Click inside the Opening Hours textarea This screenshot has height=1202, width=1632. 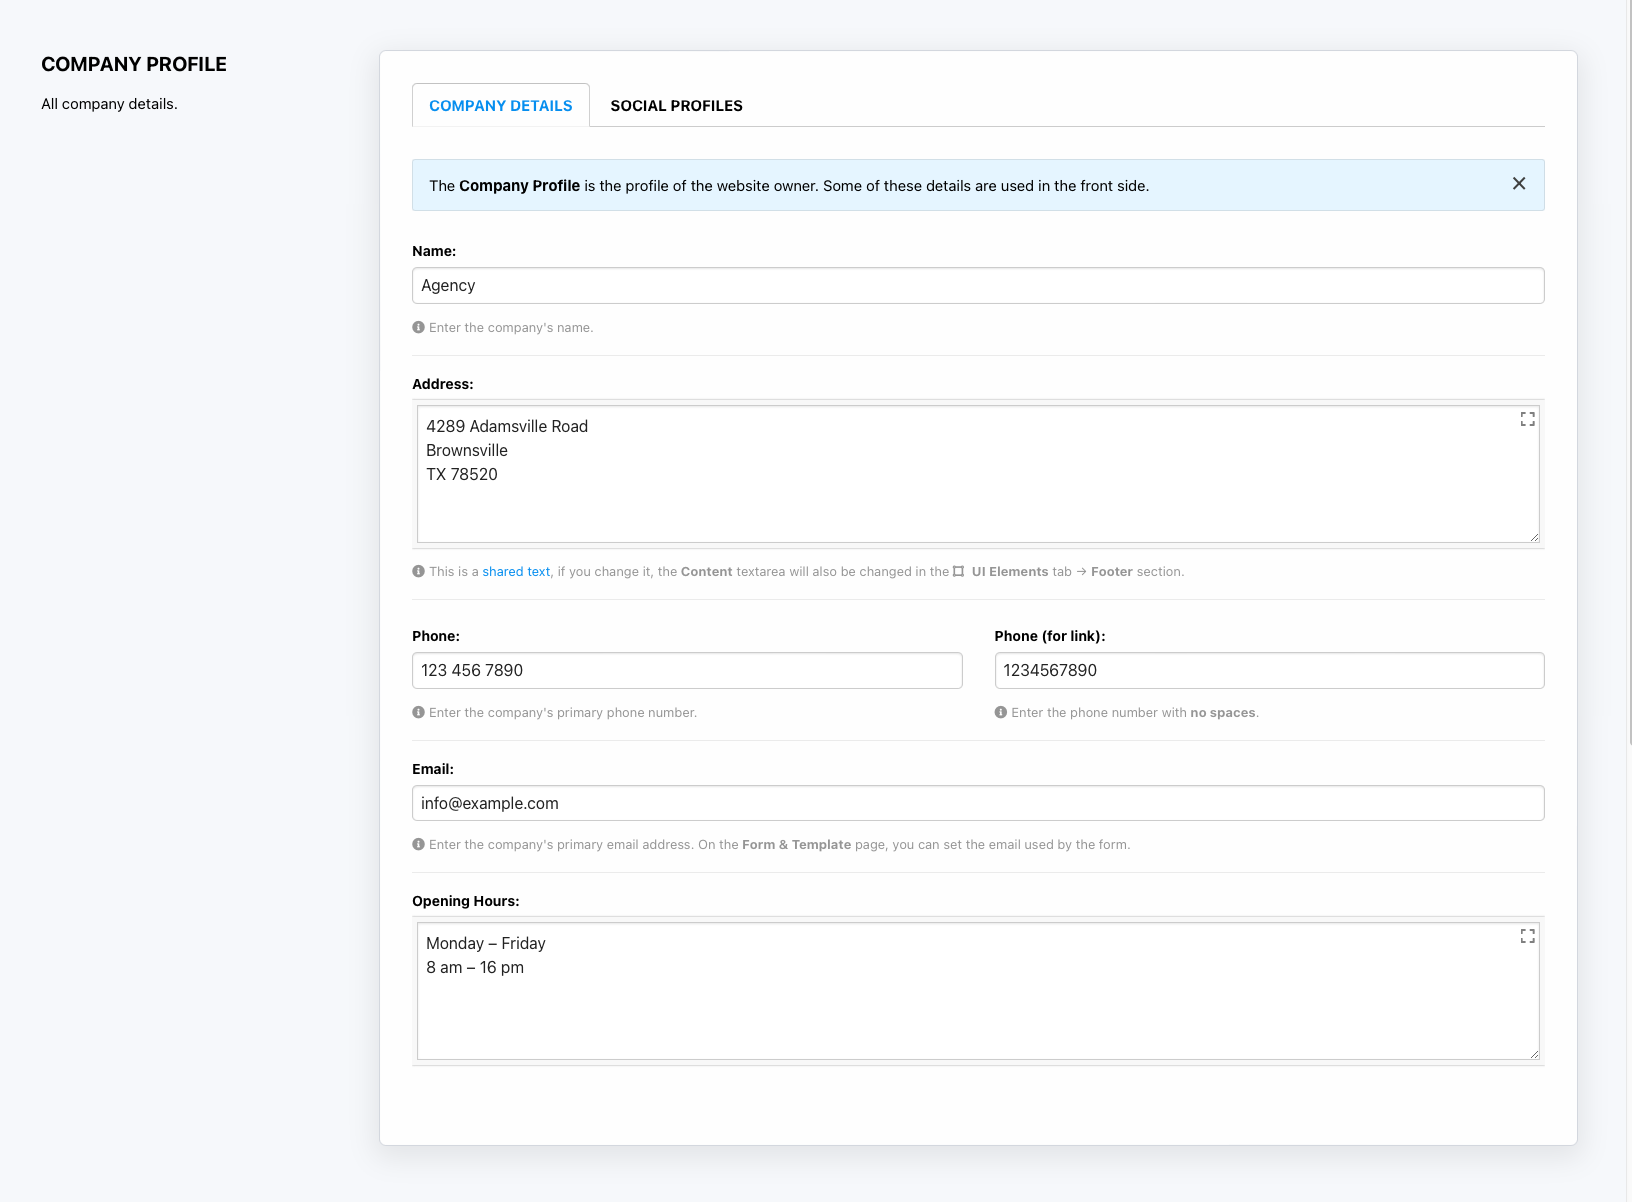(x=977, y=1010)
